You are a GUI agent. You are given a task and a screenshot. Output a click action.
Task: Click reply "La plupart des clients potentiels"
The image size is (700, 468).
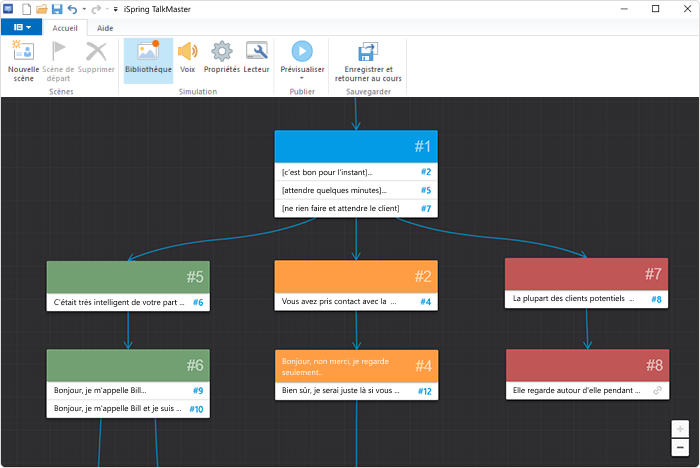click(573, 298)
